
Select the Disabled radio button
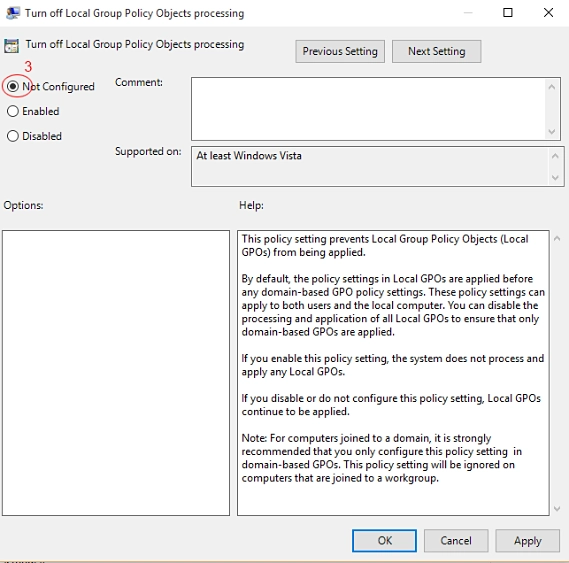(13, 136)
